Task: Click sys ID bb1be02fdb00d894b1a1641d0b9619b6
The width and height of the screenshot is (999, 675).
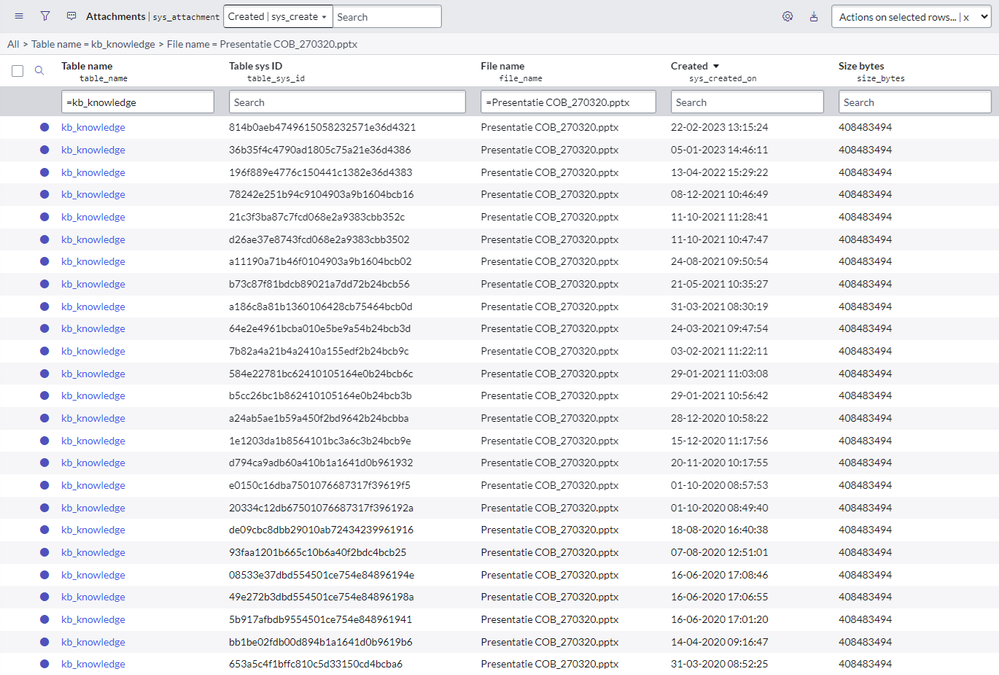Action: [320, 642]
